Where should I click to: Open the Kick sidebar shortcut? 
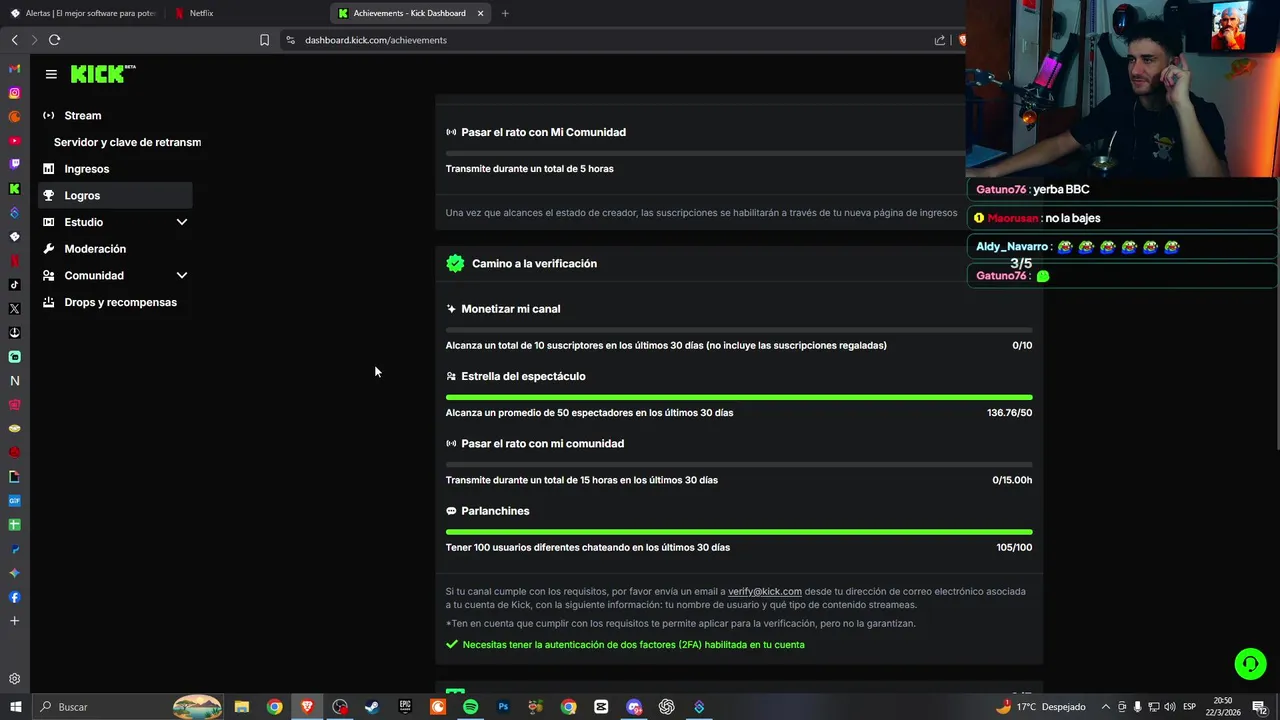pyautogui.click(x=14, y=189)
